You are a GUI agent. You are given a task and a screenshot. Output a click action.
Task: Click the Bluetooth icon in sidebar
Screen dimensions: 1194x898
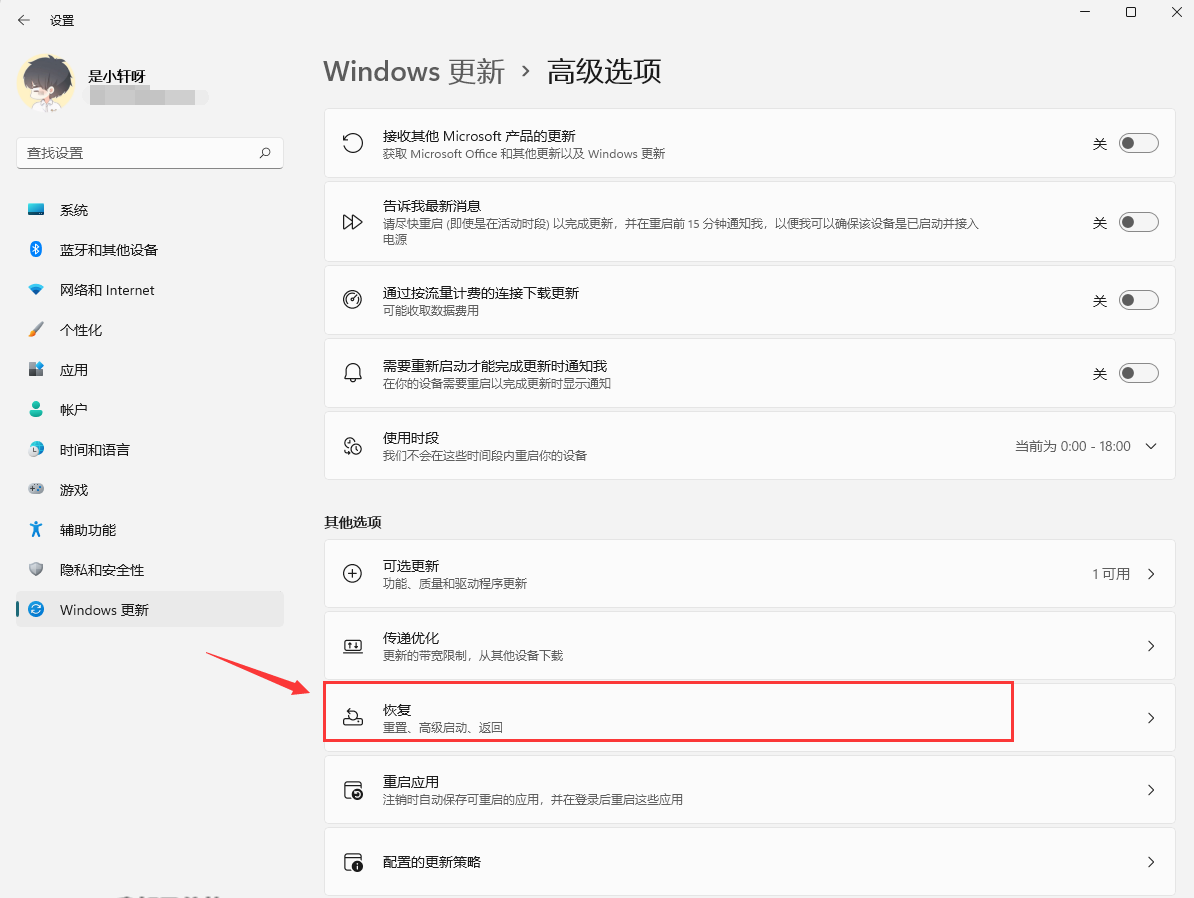36,250
